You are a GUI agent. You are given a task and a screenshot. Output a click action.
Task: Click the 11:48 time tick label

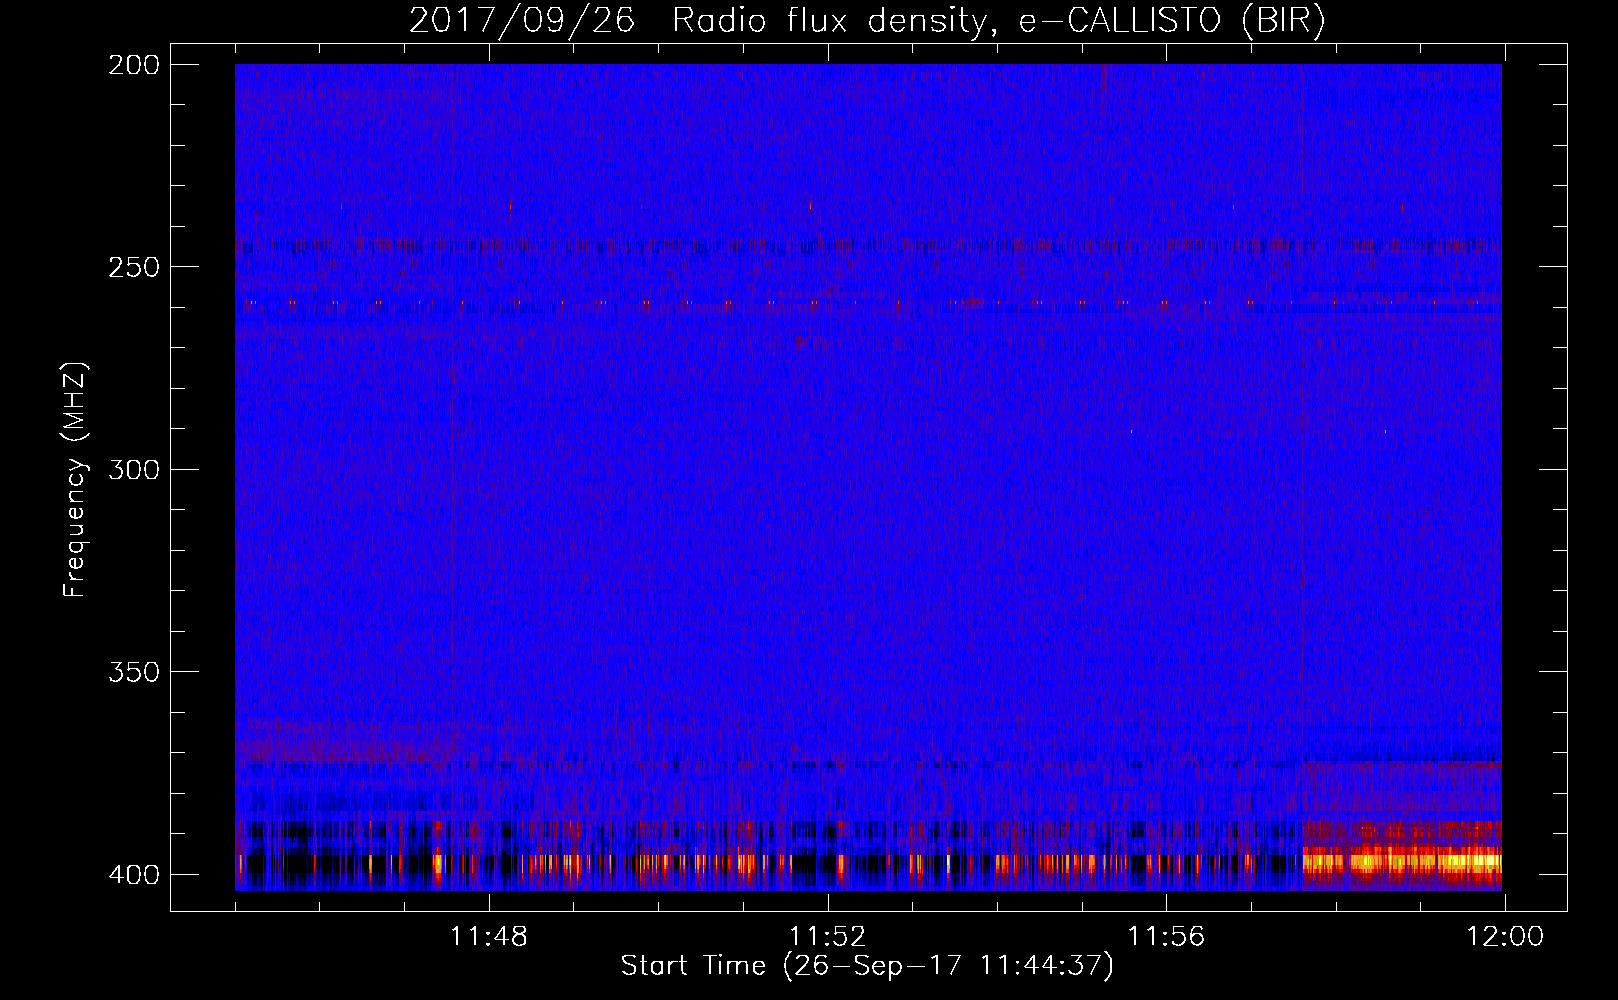[x=489, y=937]
